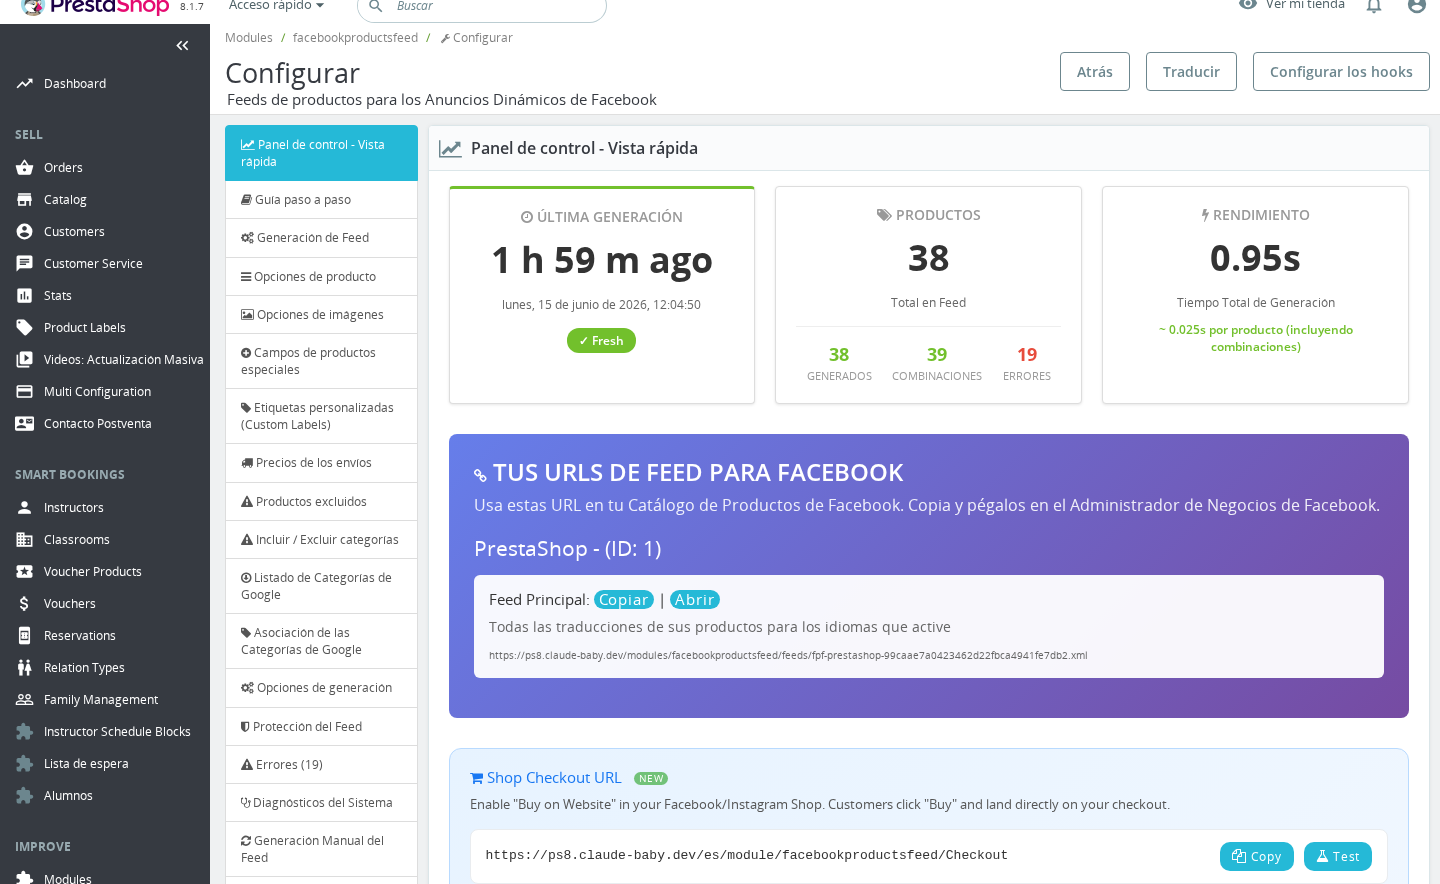This screenshot has width=1440, height=884.
Task: Click the Test button for checkout URL
Action: click(1338, 857)
